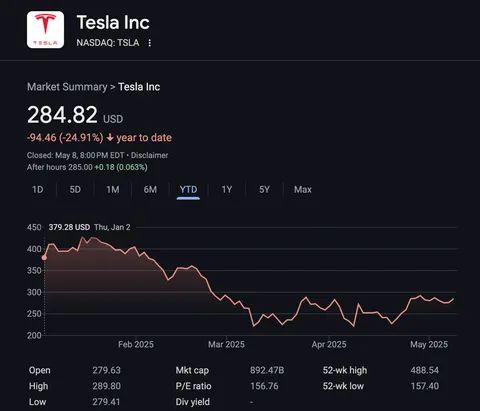The height and width of the screenshot is (411, 480).
Task: Click the NASDAQ: TSLA ticker text
Action: (108, 43)
